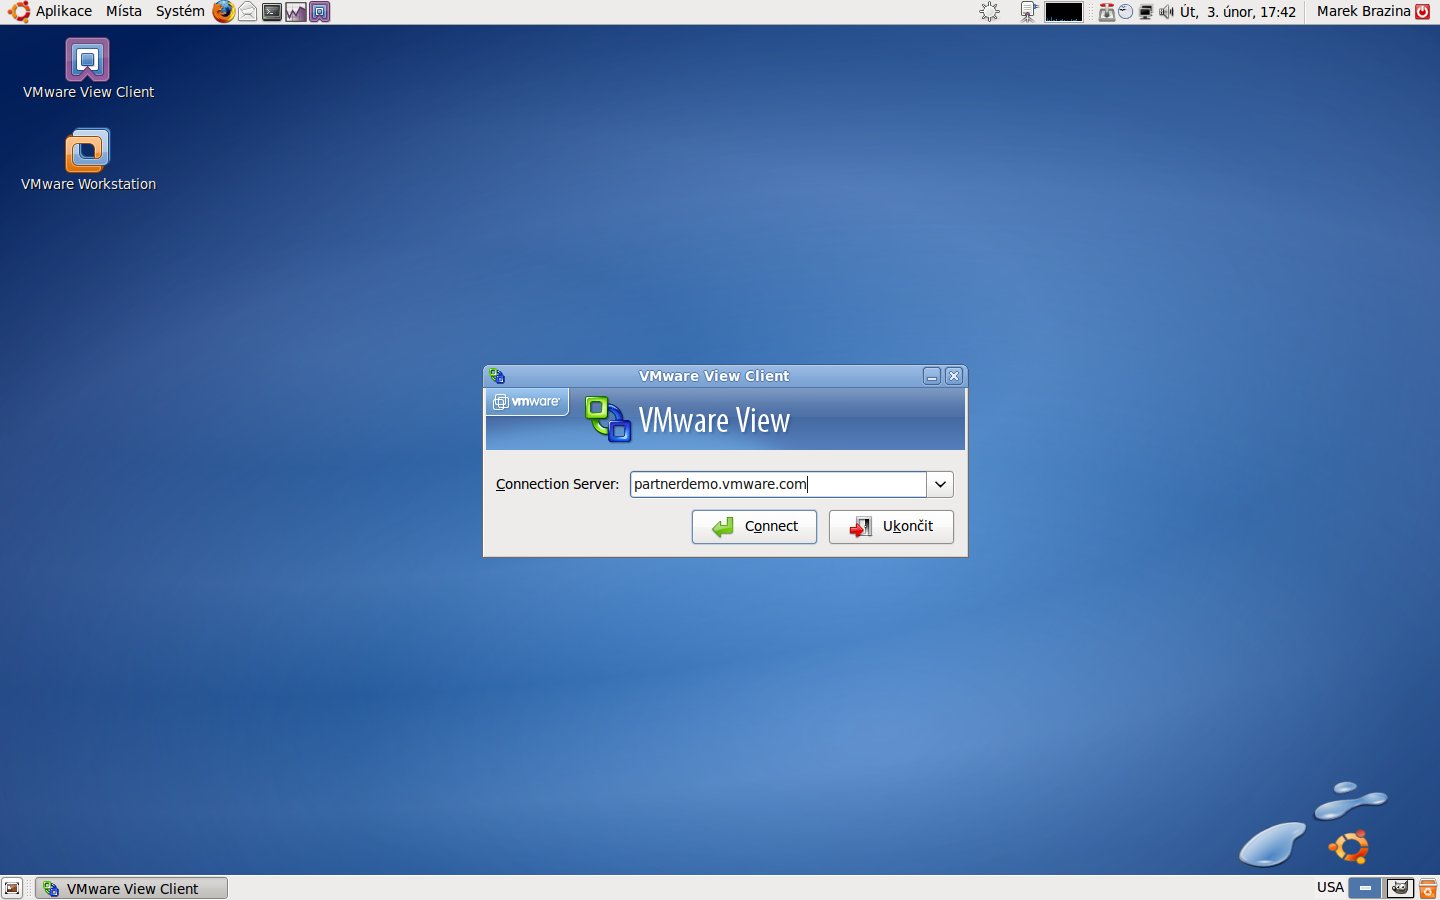The width and height of the screenshot is (1440, 900).
Task: Click the VMware View launcher in the panel
Action: tap(319, 12)
